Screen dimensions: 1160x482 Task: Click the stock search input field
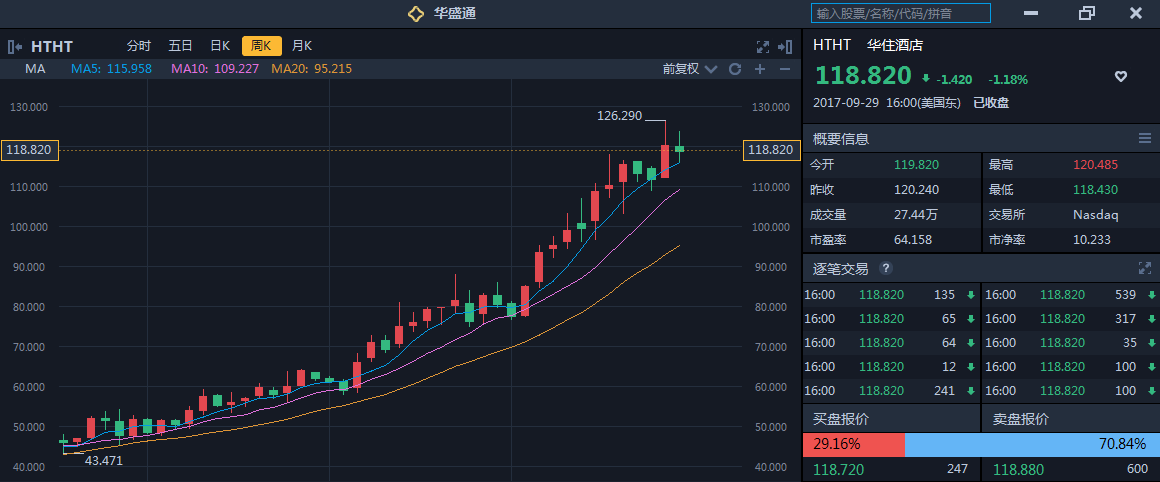tap(900, 13)
